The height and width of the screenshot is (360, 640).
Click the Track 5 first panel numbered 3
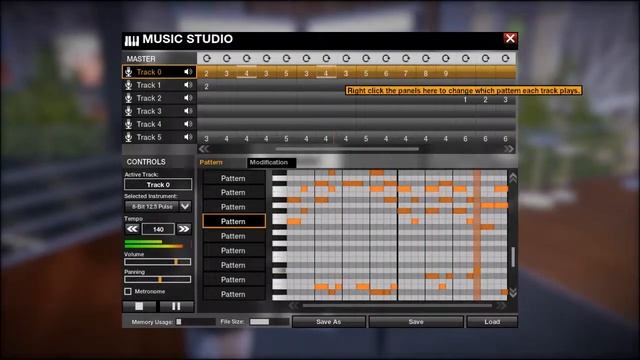pyautogui.click(x=207, y=139)
